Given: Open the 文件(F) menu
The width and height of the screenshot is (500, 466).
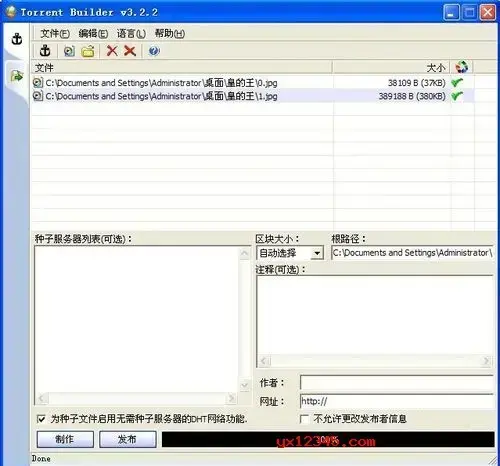Looking at the screenshot, I should pyautogui.click(x=55, y=34).
